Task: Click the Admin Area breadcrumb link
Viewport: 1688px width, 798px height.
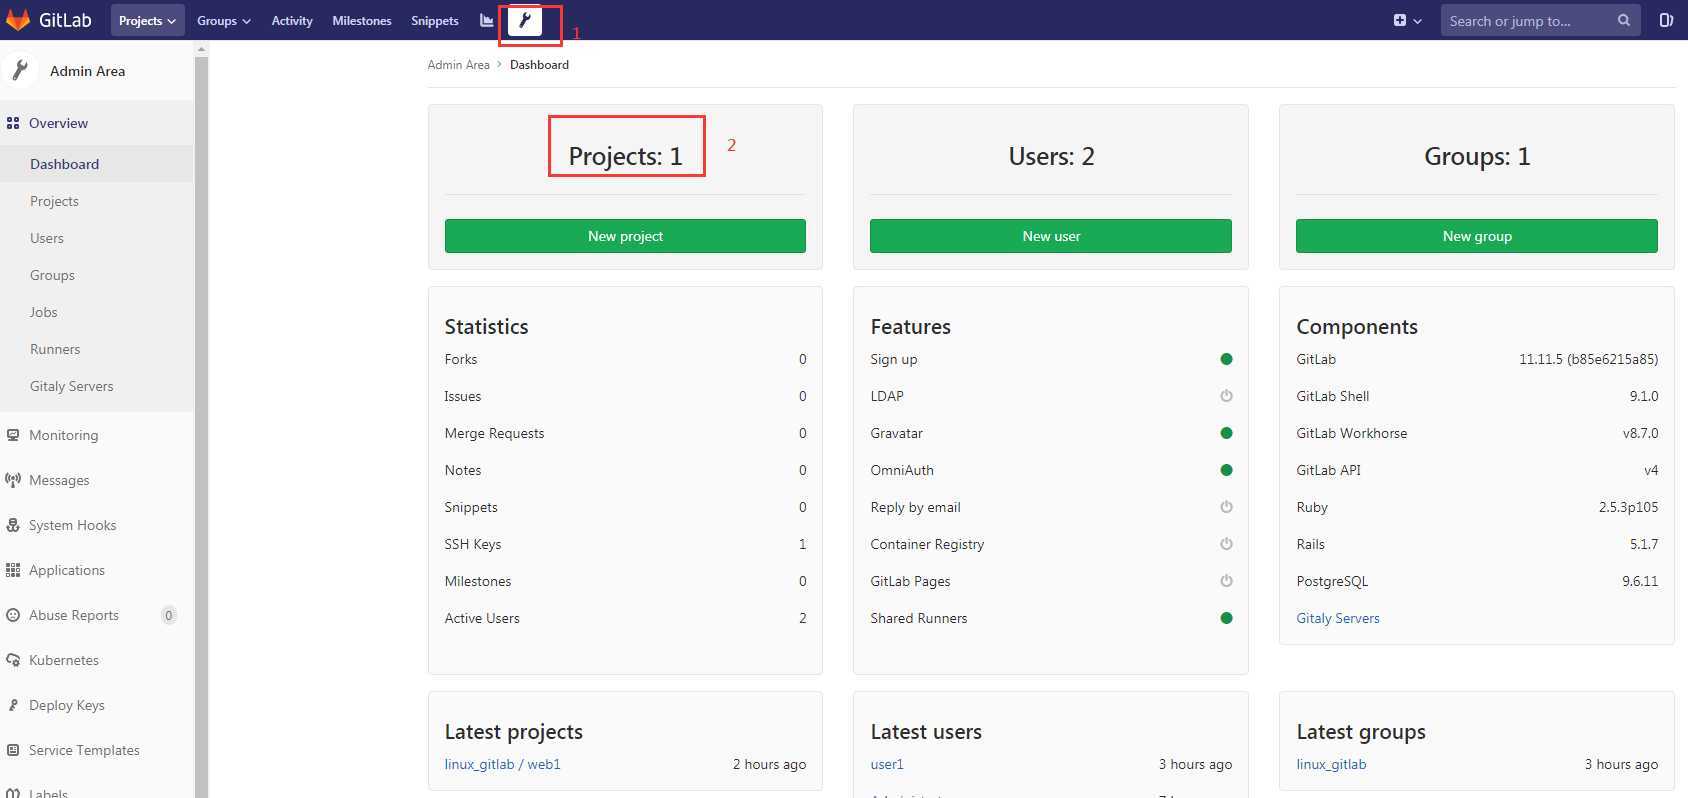Action: click(x=459, y=64)
